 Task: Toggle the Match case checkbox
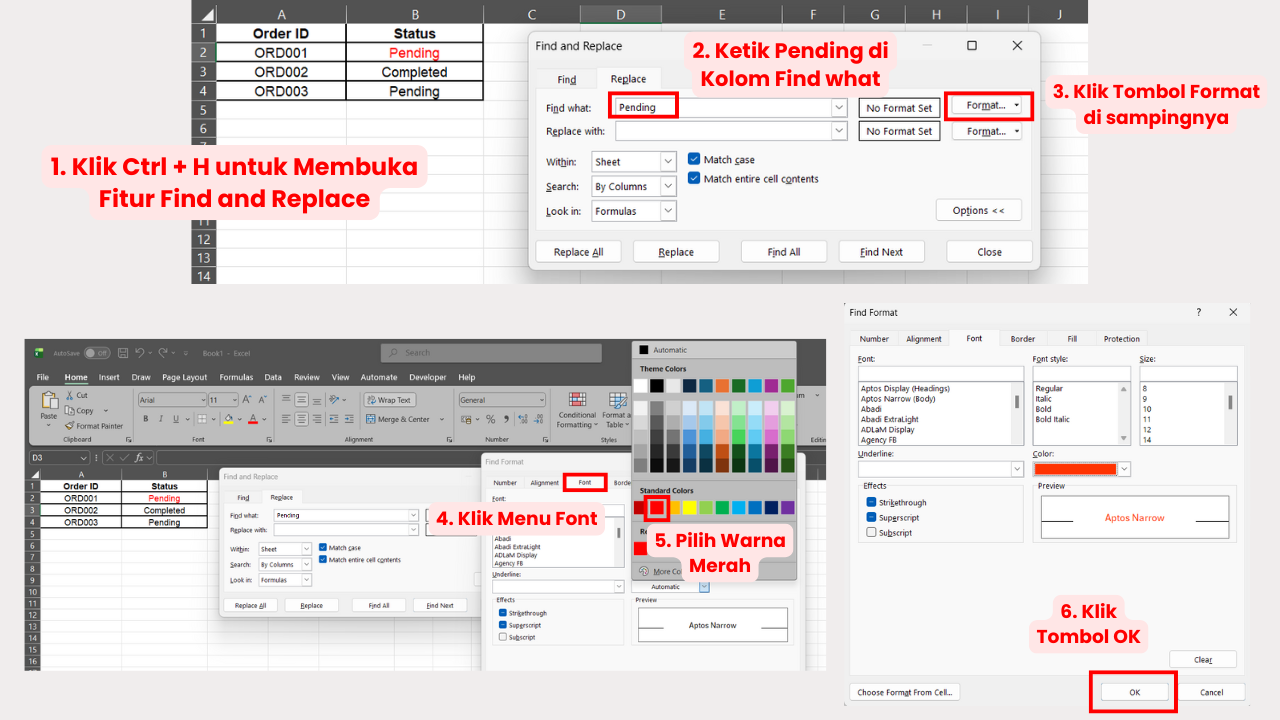(x=694, y=159)
